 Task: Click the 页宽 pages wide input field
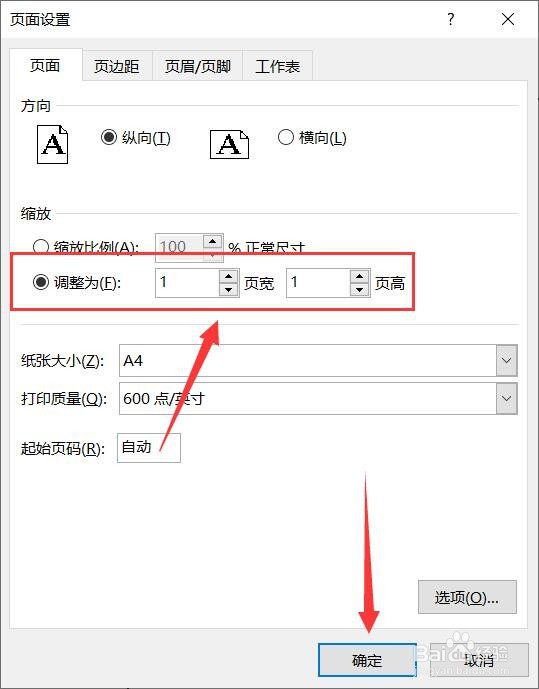[x=188, y=283]
